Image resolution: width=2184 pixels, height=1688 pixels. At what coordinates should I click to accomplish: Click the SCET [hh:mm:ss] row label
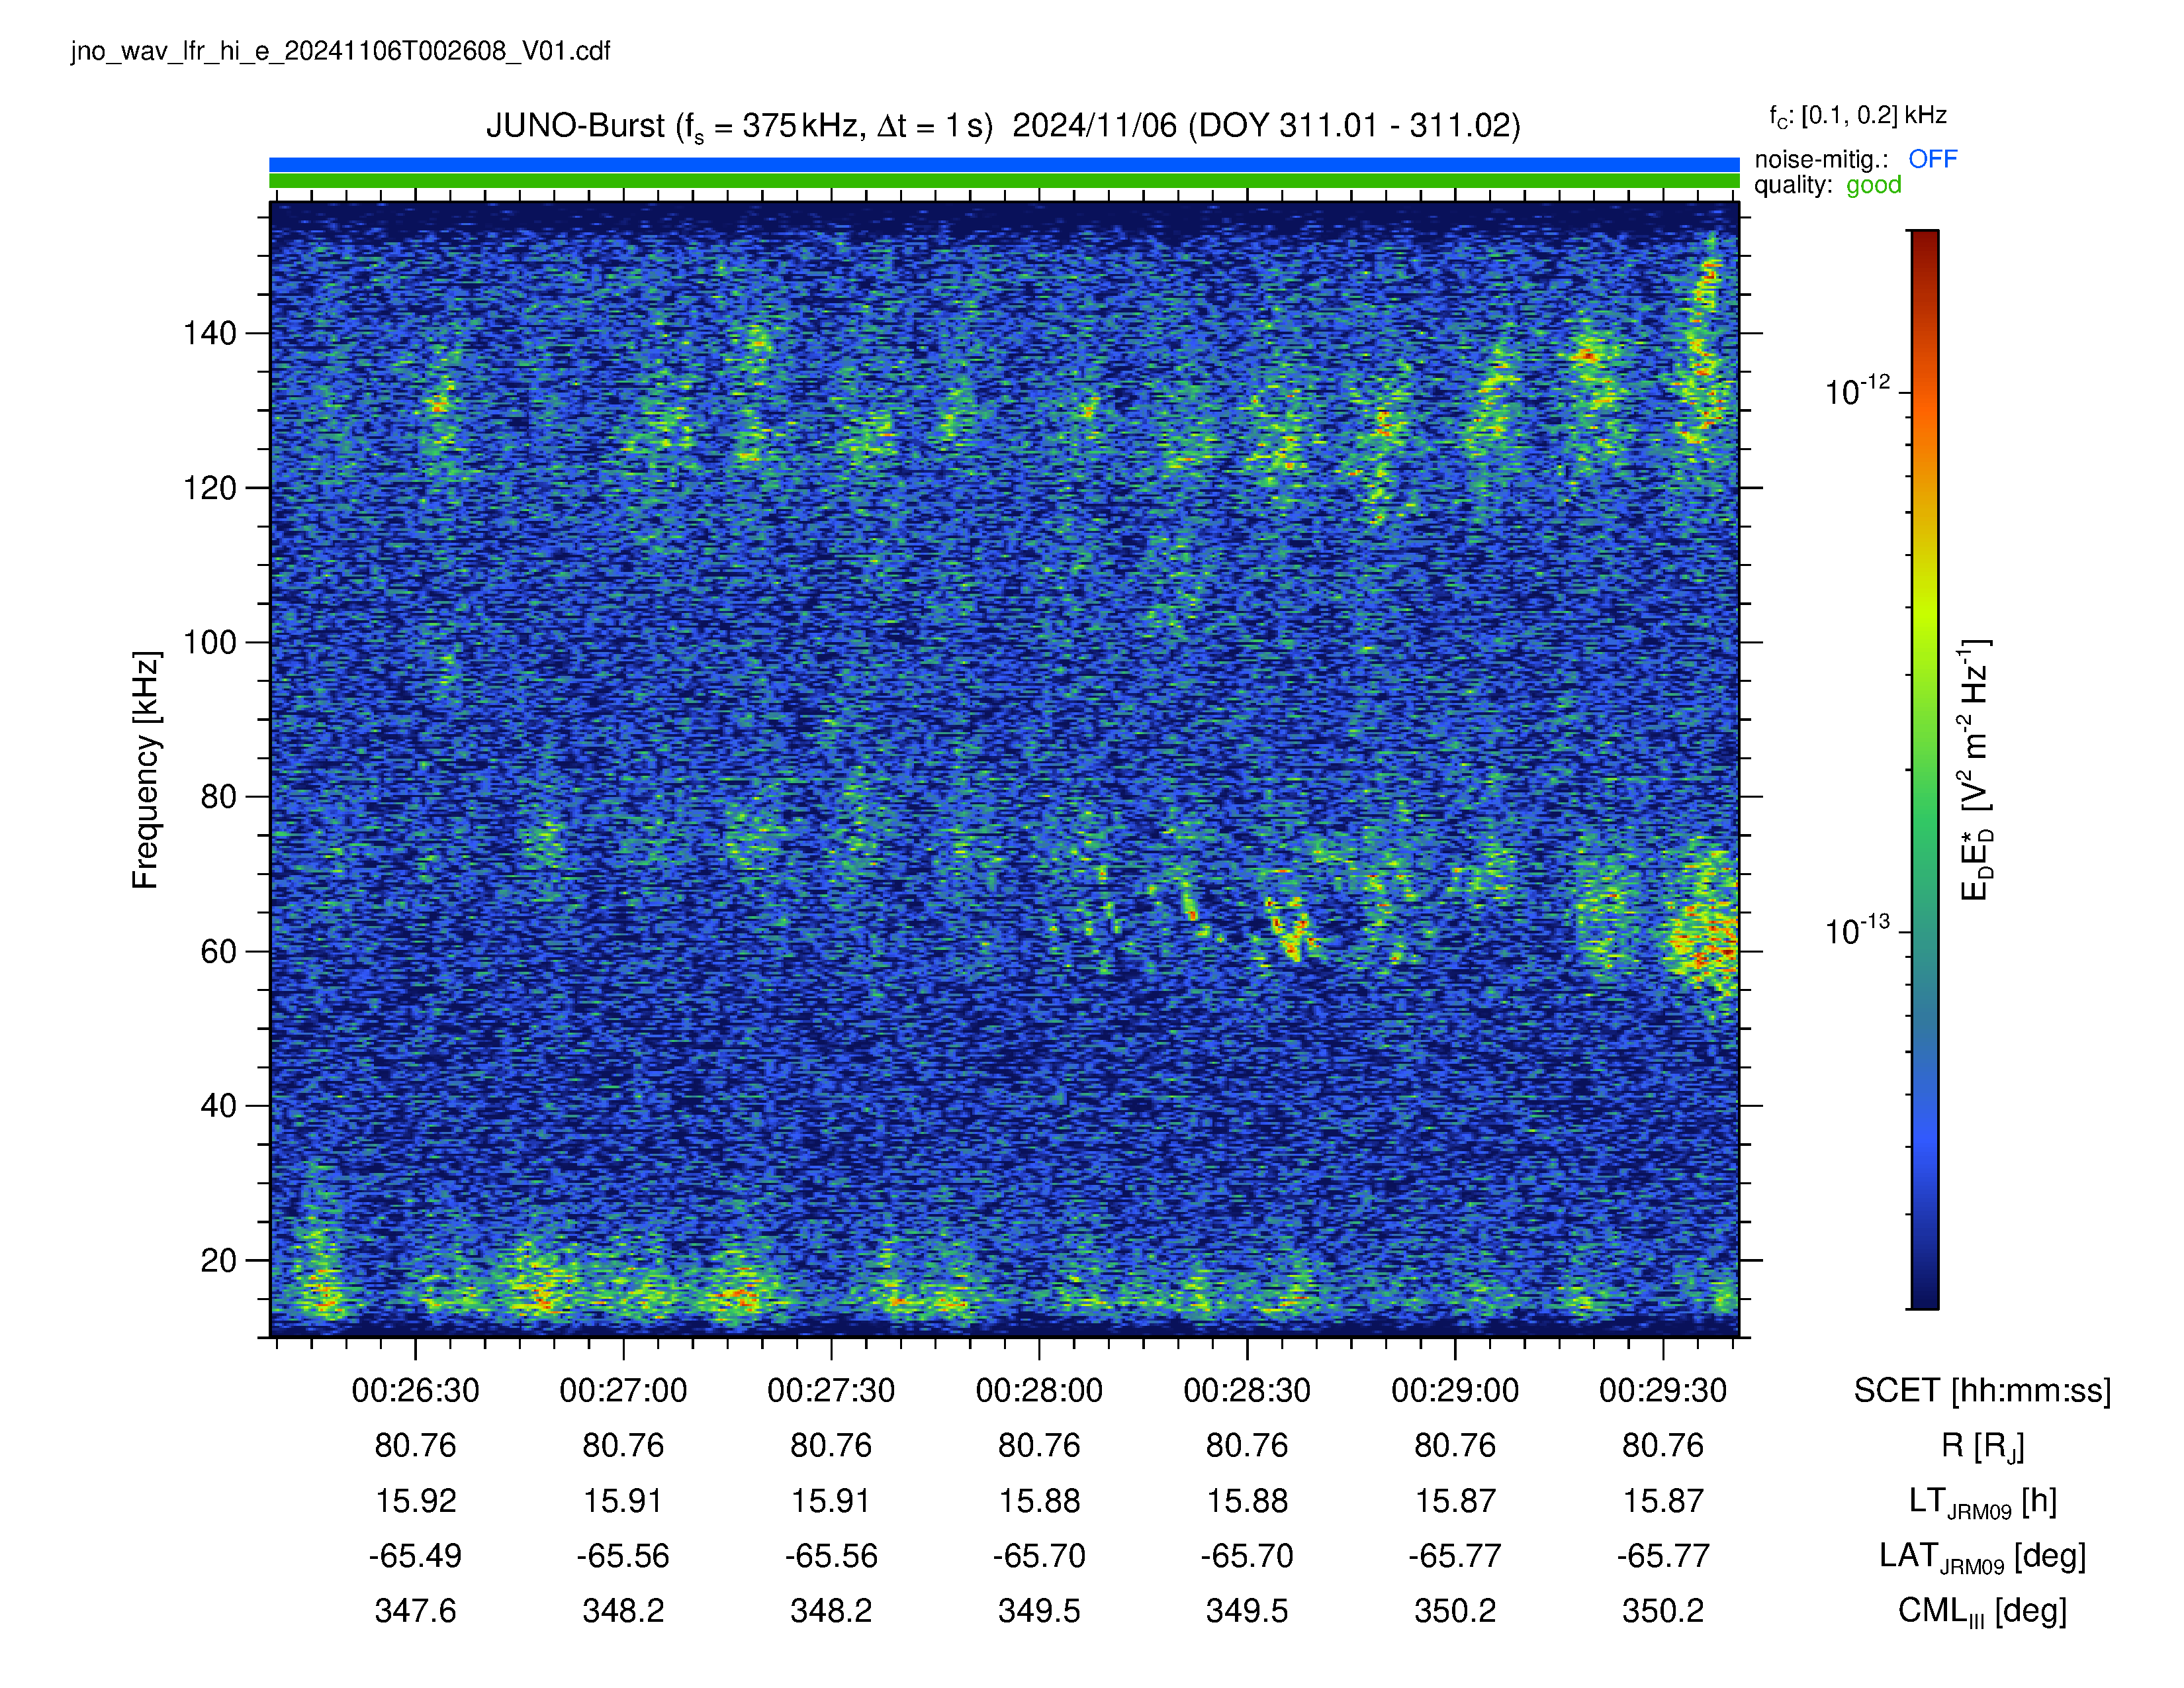[1982, 1390]
